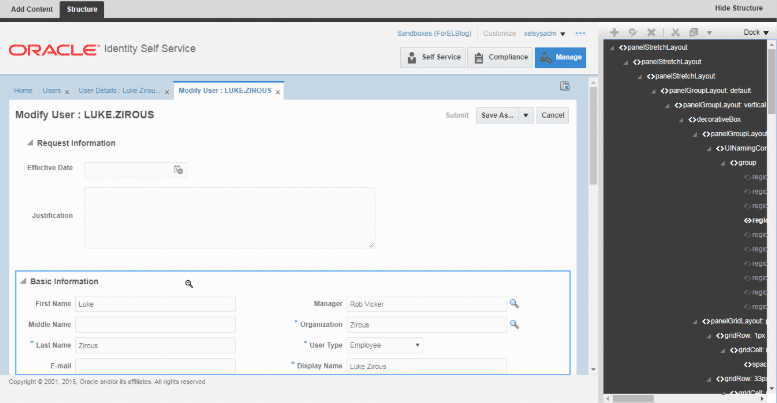Click the main page vertical scrollbar thumb
Viewport: 777px width, 403px height.
[593, 136]
